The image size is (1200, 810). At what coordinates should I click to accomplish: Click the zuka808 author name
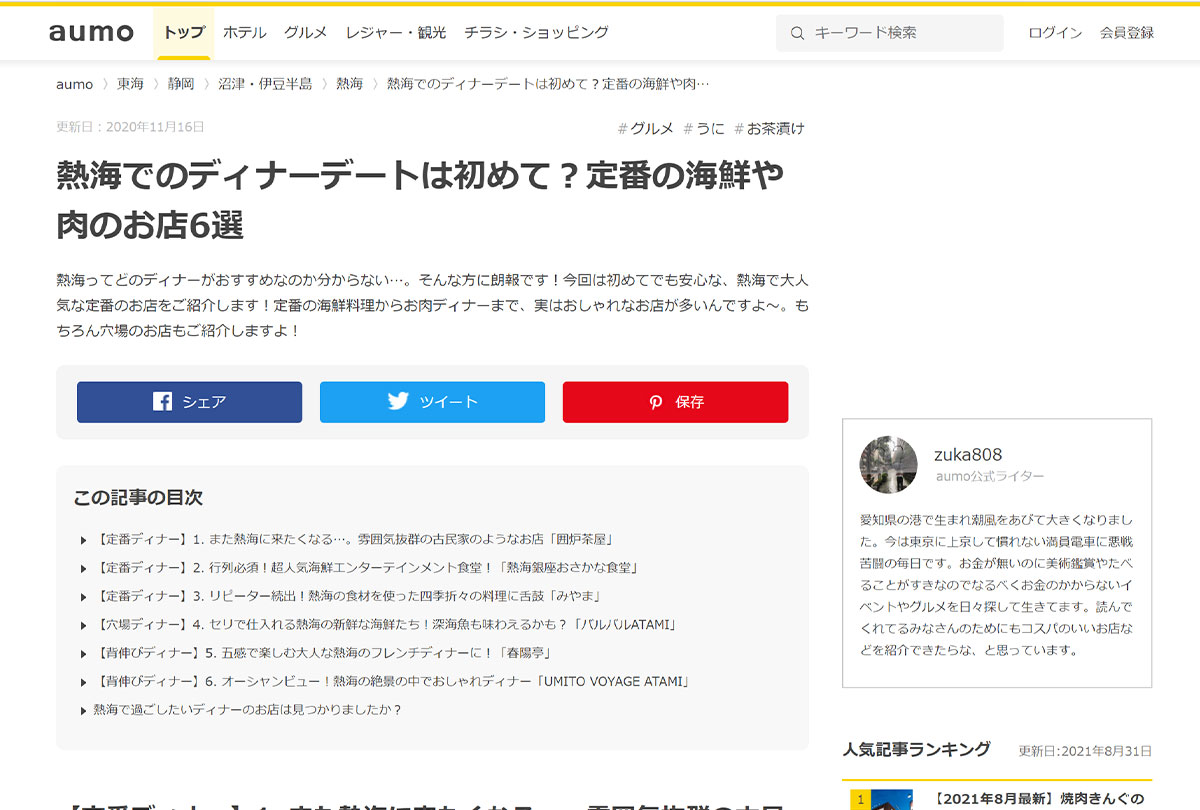tap(968, 454)
